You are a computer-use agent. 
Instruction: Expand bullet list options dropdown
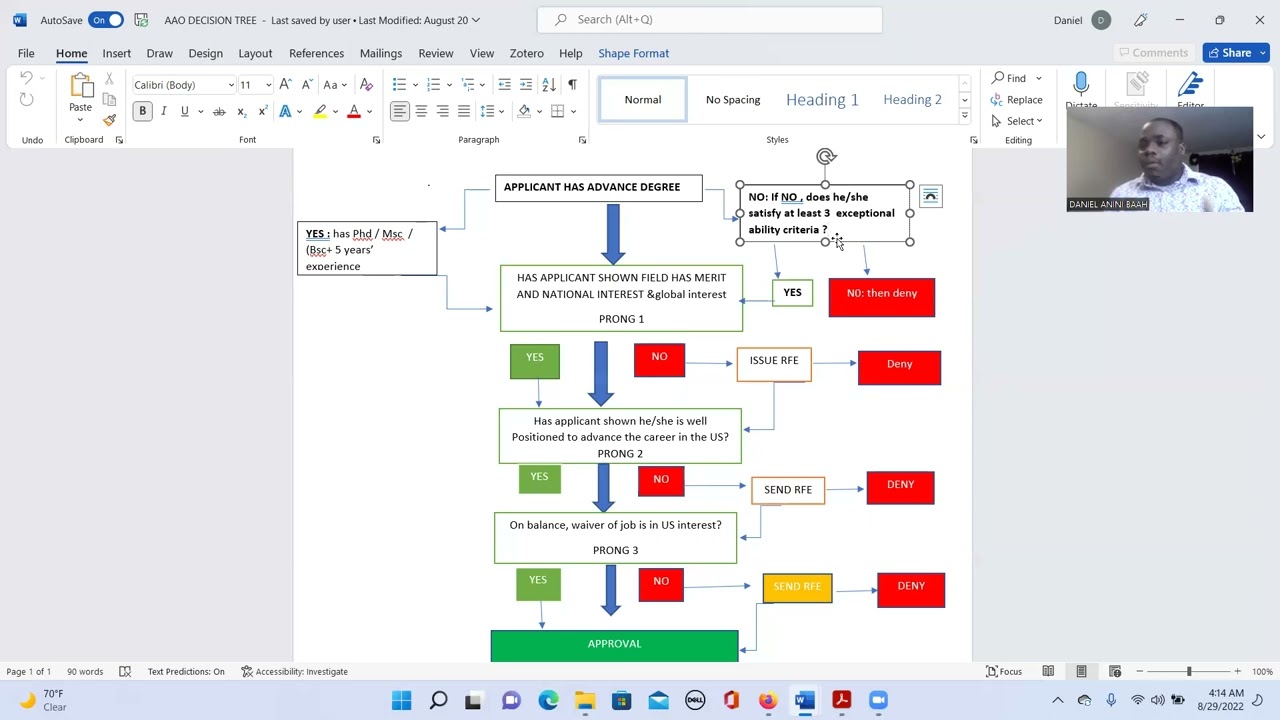[x=415, y=85]
